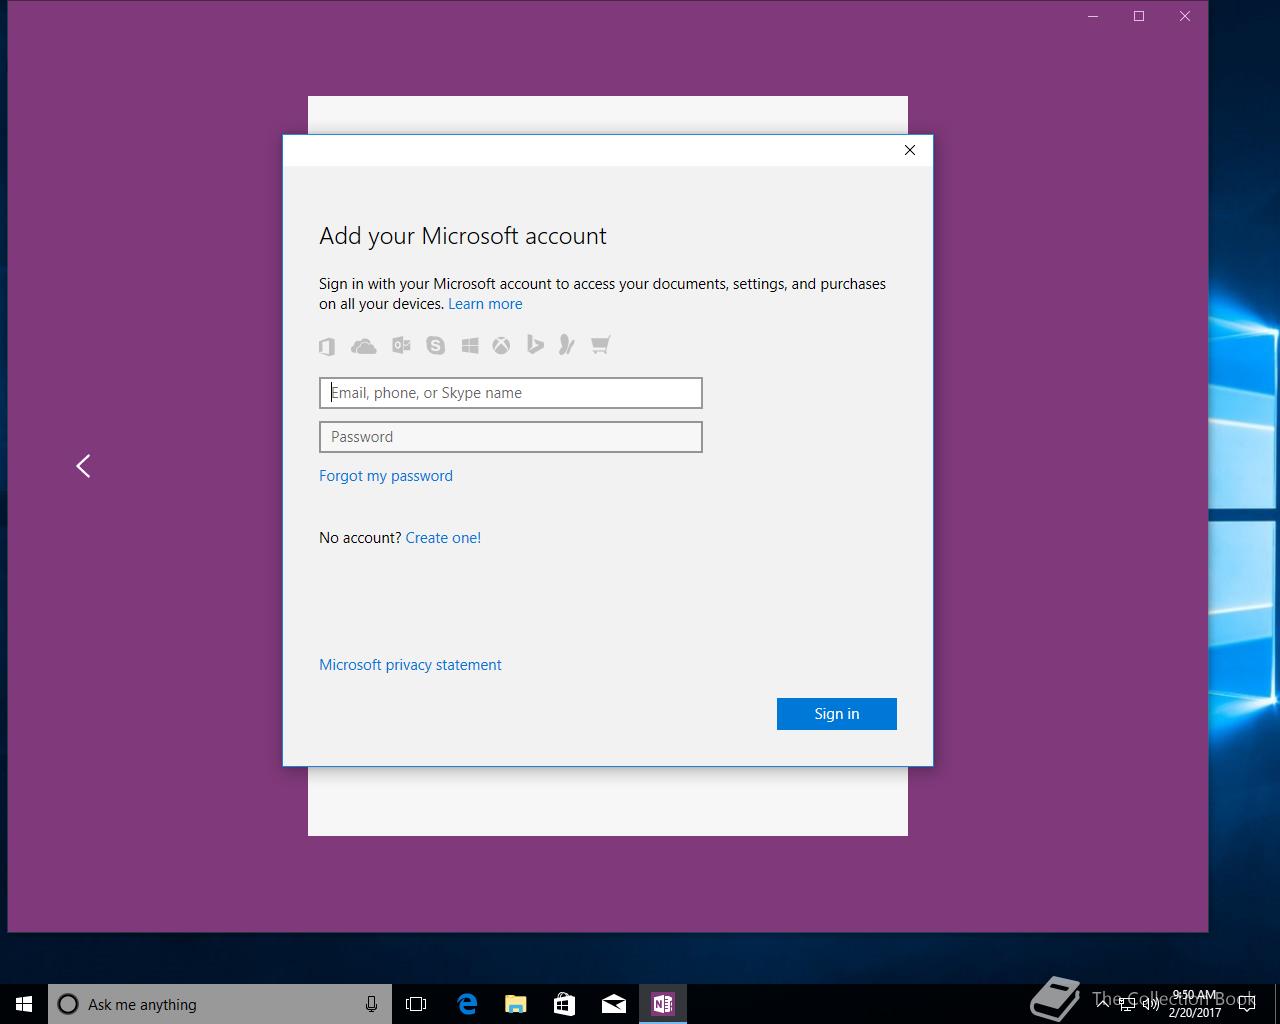Open the Mail app from the taskbar
1280x1024 pixels.
click(x=614, y=1004)
